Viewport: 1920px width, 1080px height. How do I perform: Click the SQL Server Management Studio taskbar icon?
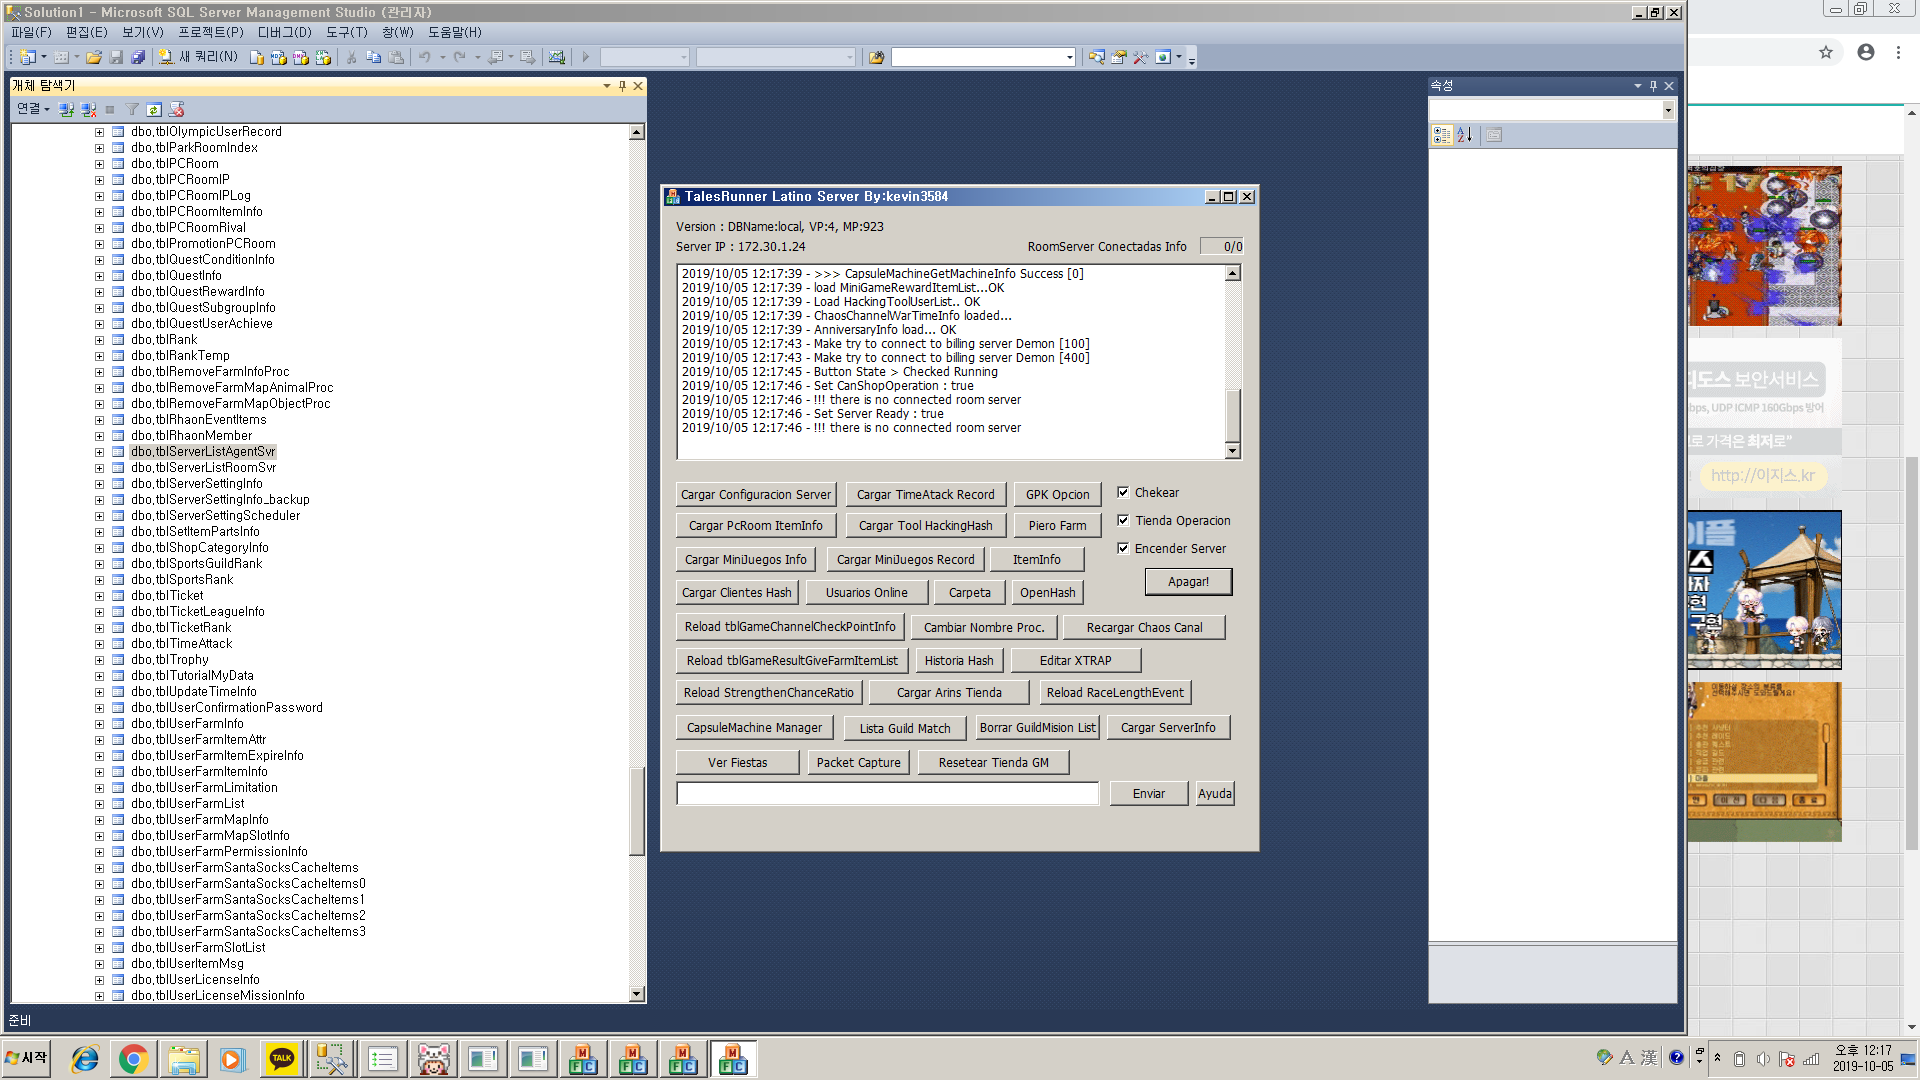click(332, 1059)
